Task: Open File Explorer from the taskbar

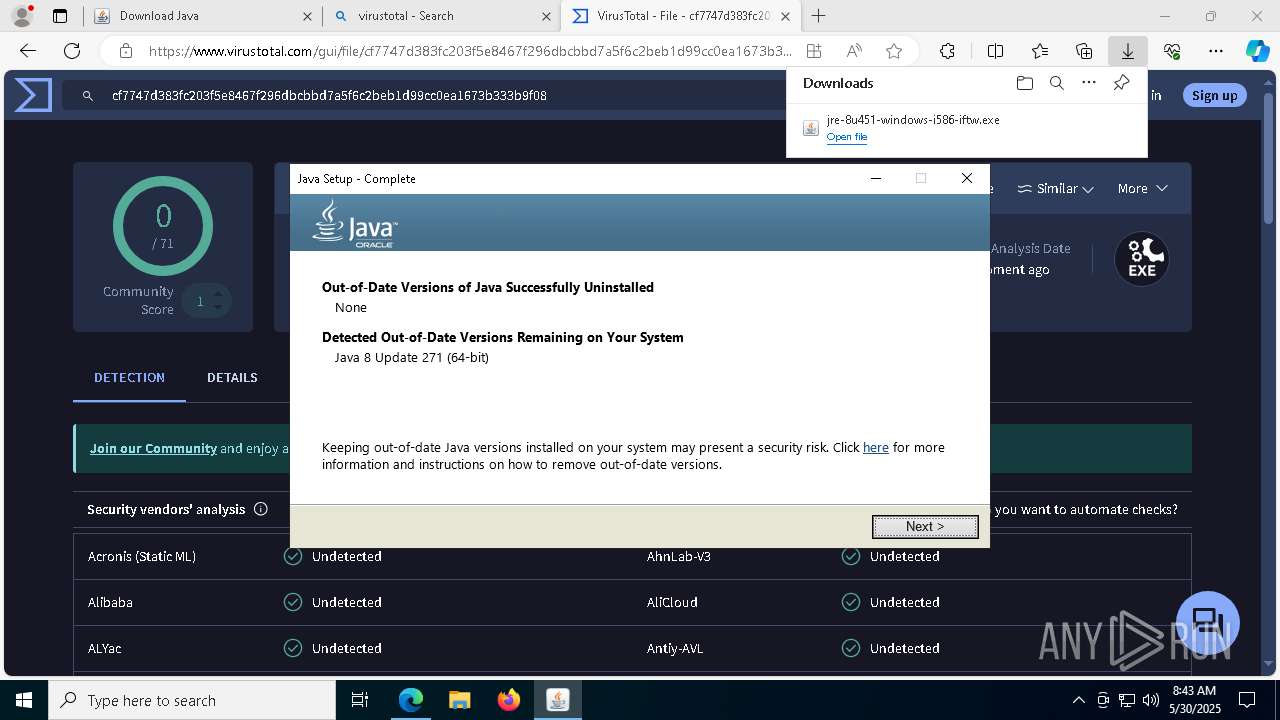Action: (x=459, y=700)
